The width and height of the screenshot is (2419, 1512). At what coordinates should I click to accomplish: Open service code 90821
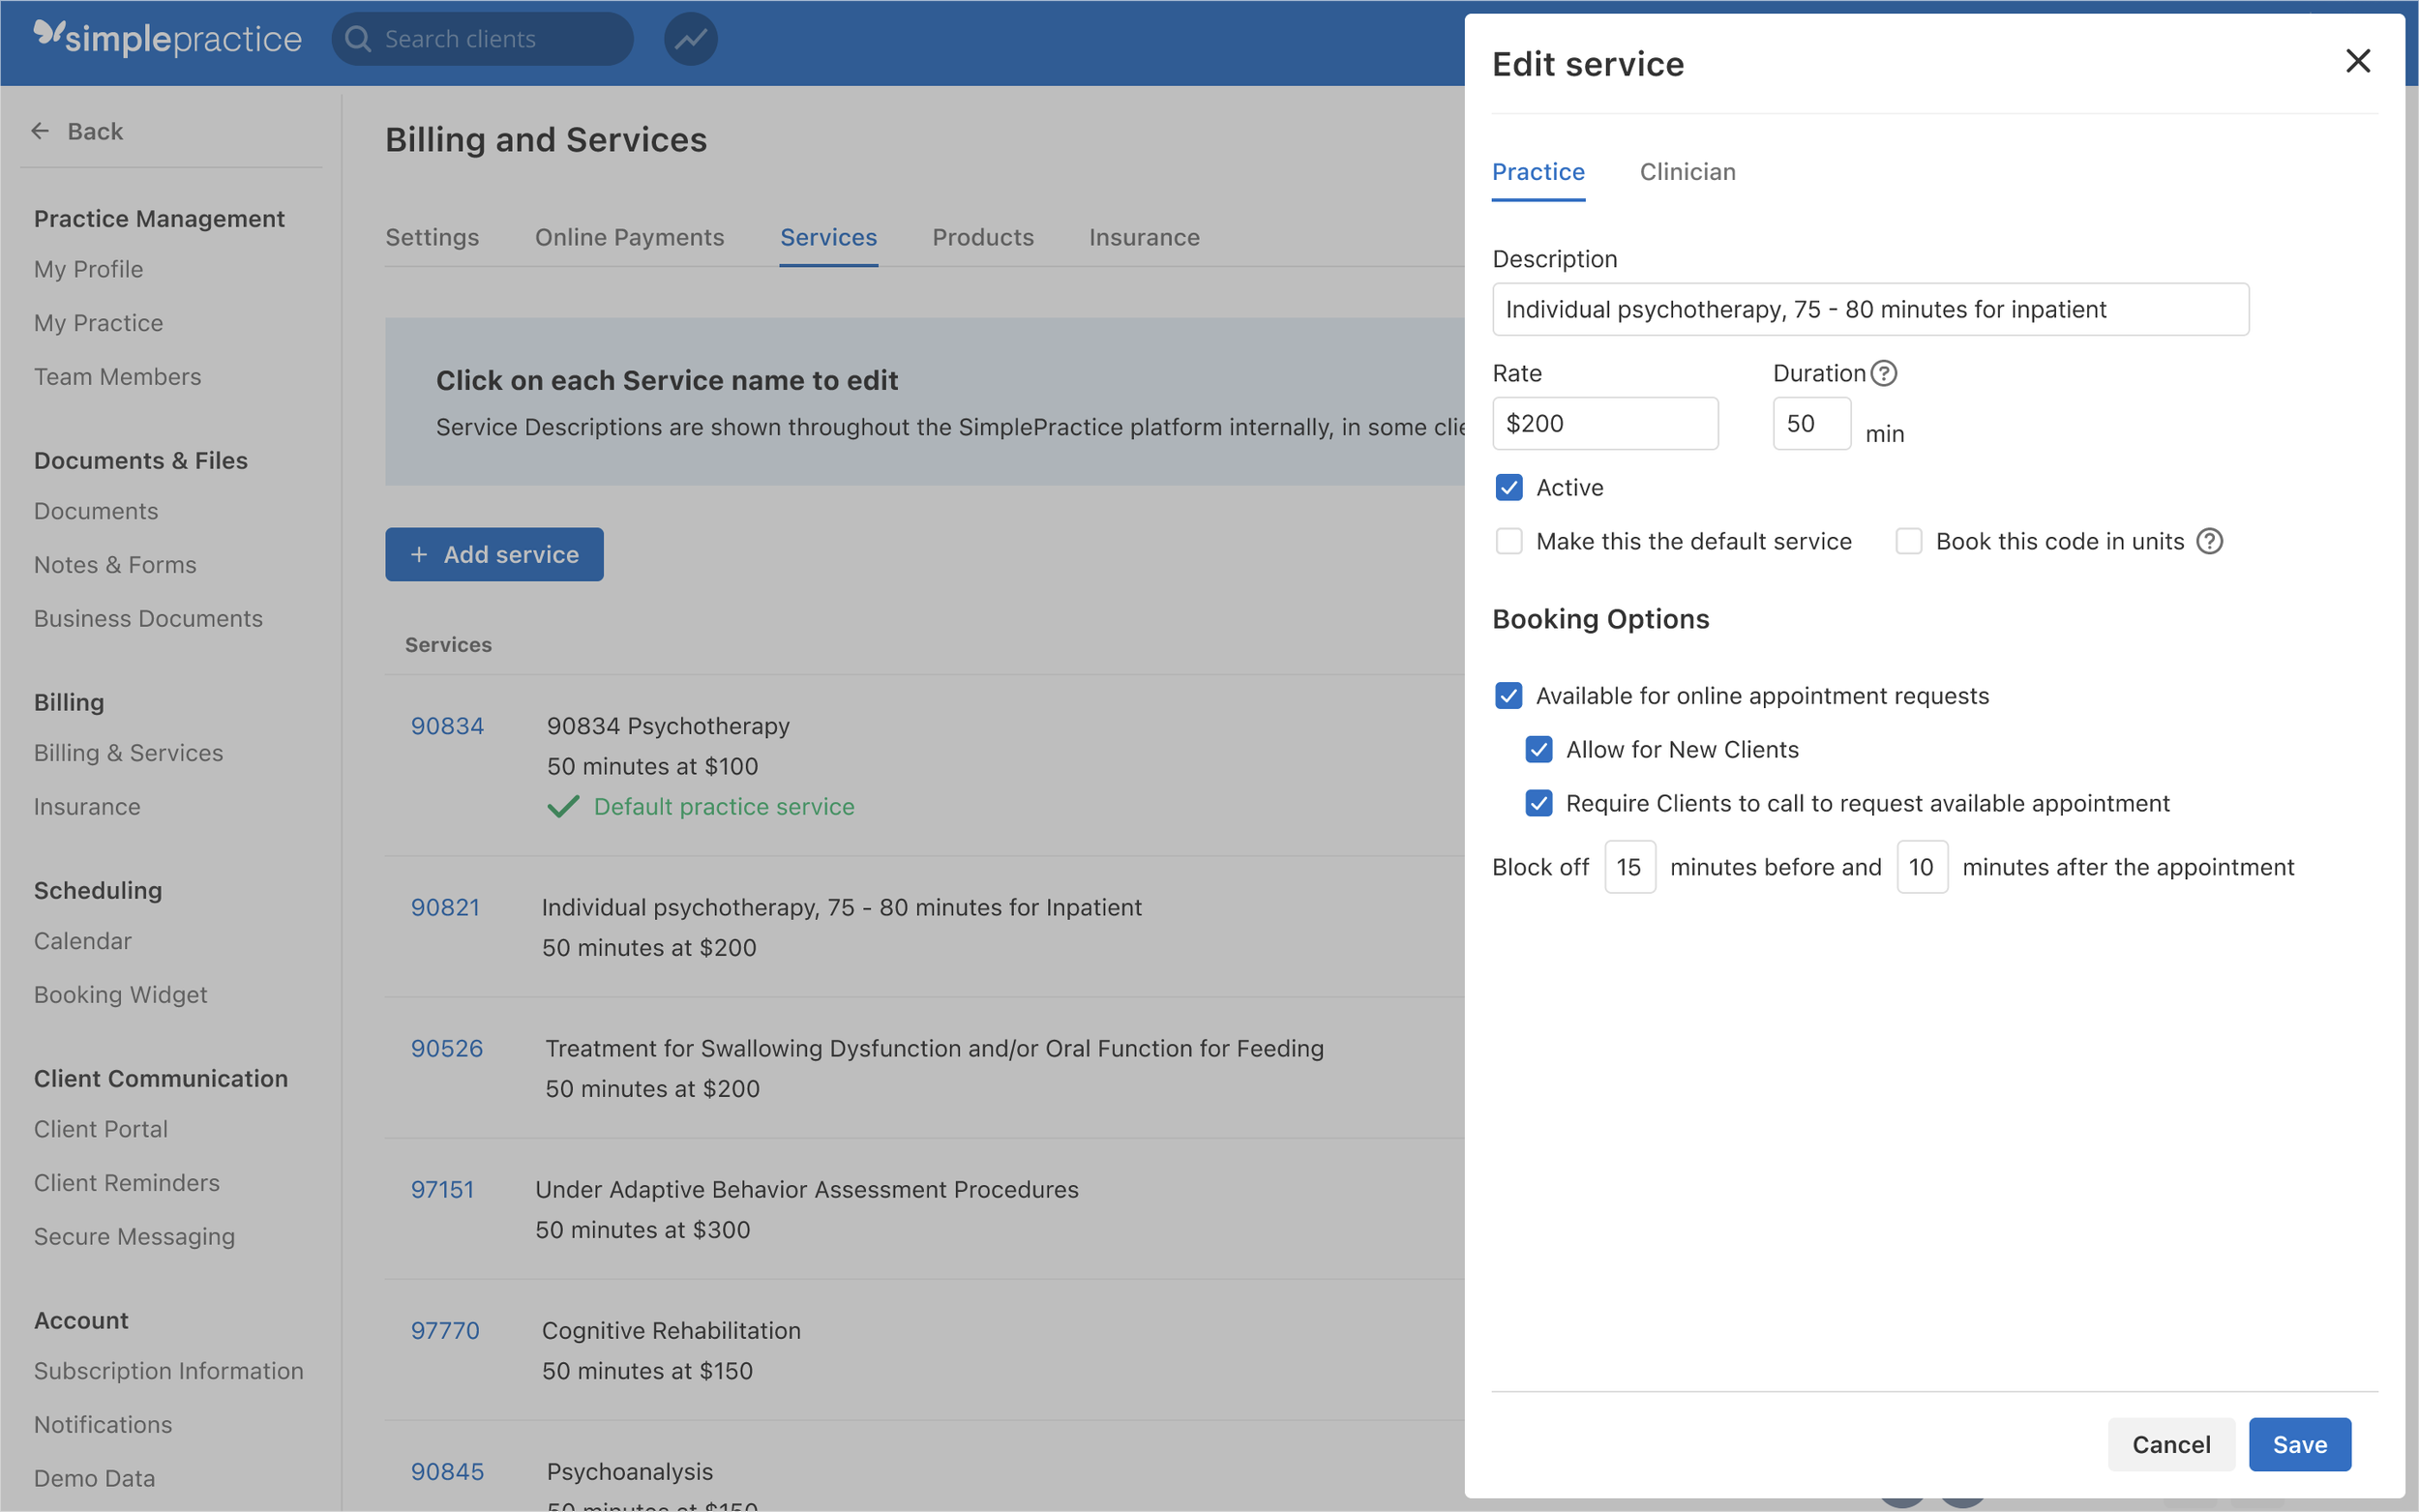pyautogui.click(x=445, y=907)
